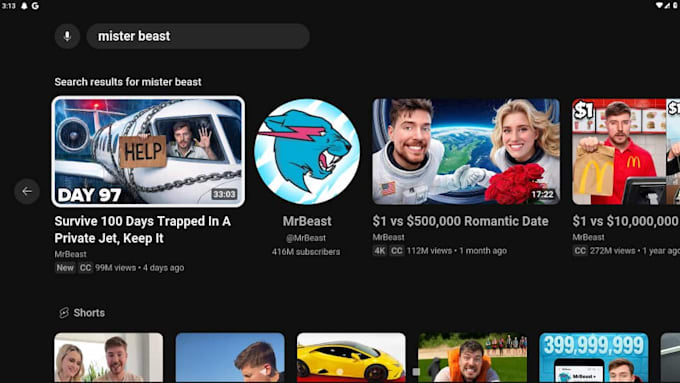
Task: Tap the Google G status icon
Action: [35, 6]
